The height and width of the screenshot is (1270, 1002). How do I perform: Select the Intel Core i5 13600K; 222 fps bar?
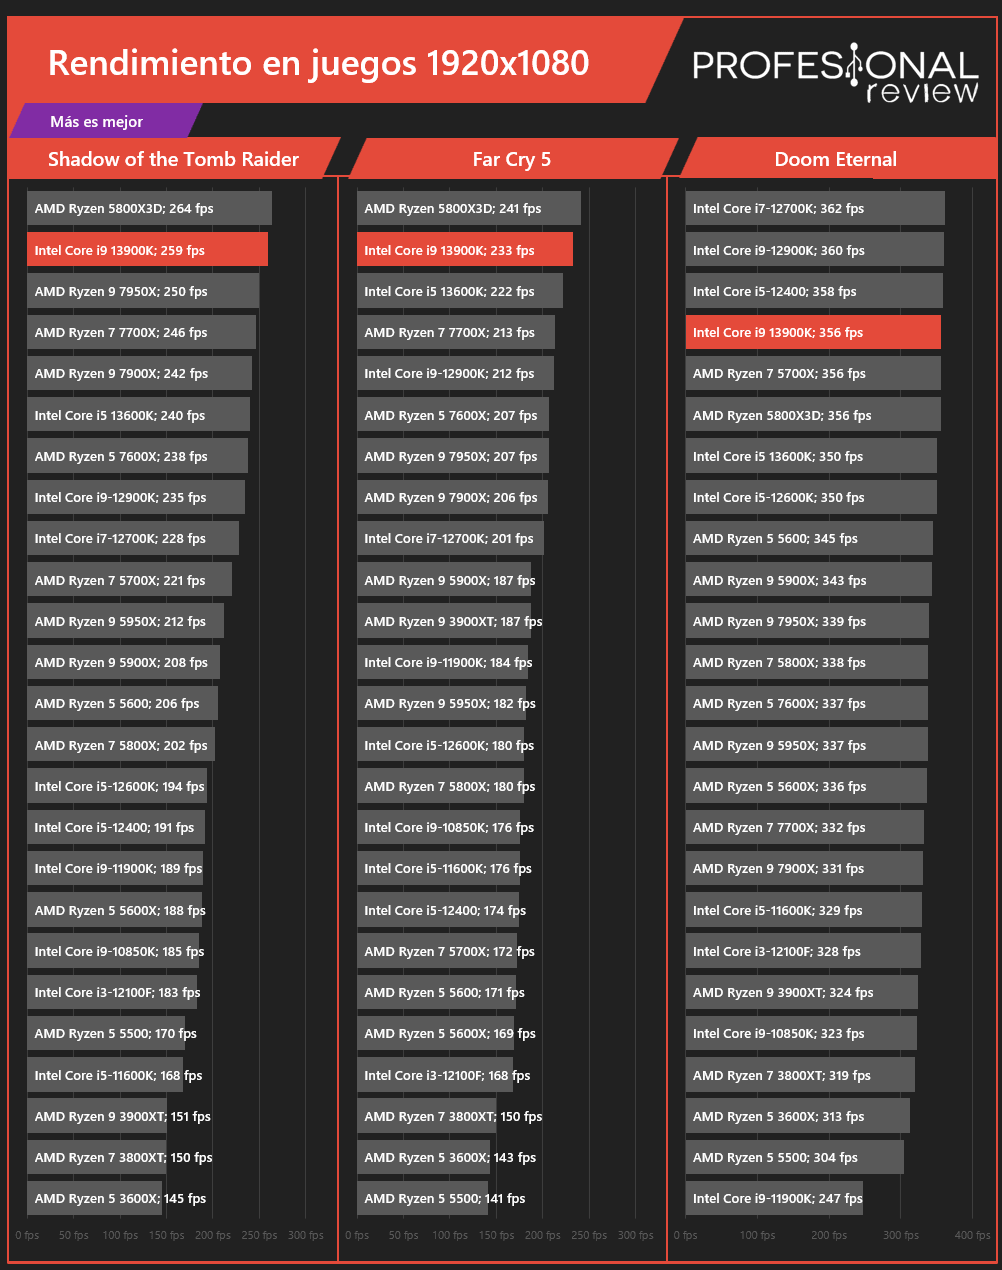click(x=460, y=291)
